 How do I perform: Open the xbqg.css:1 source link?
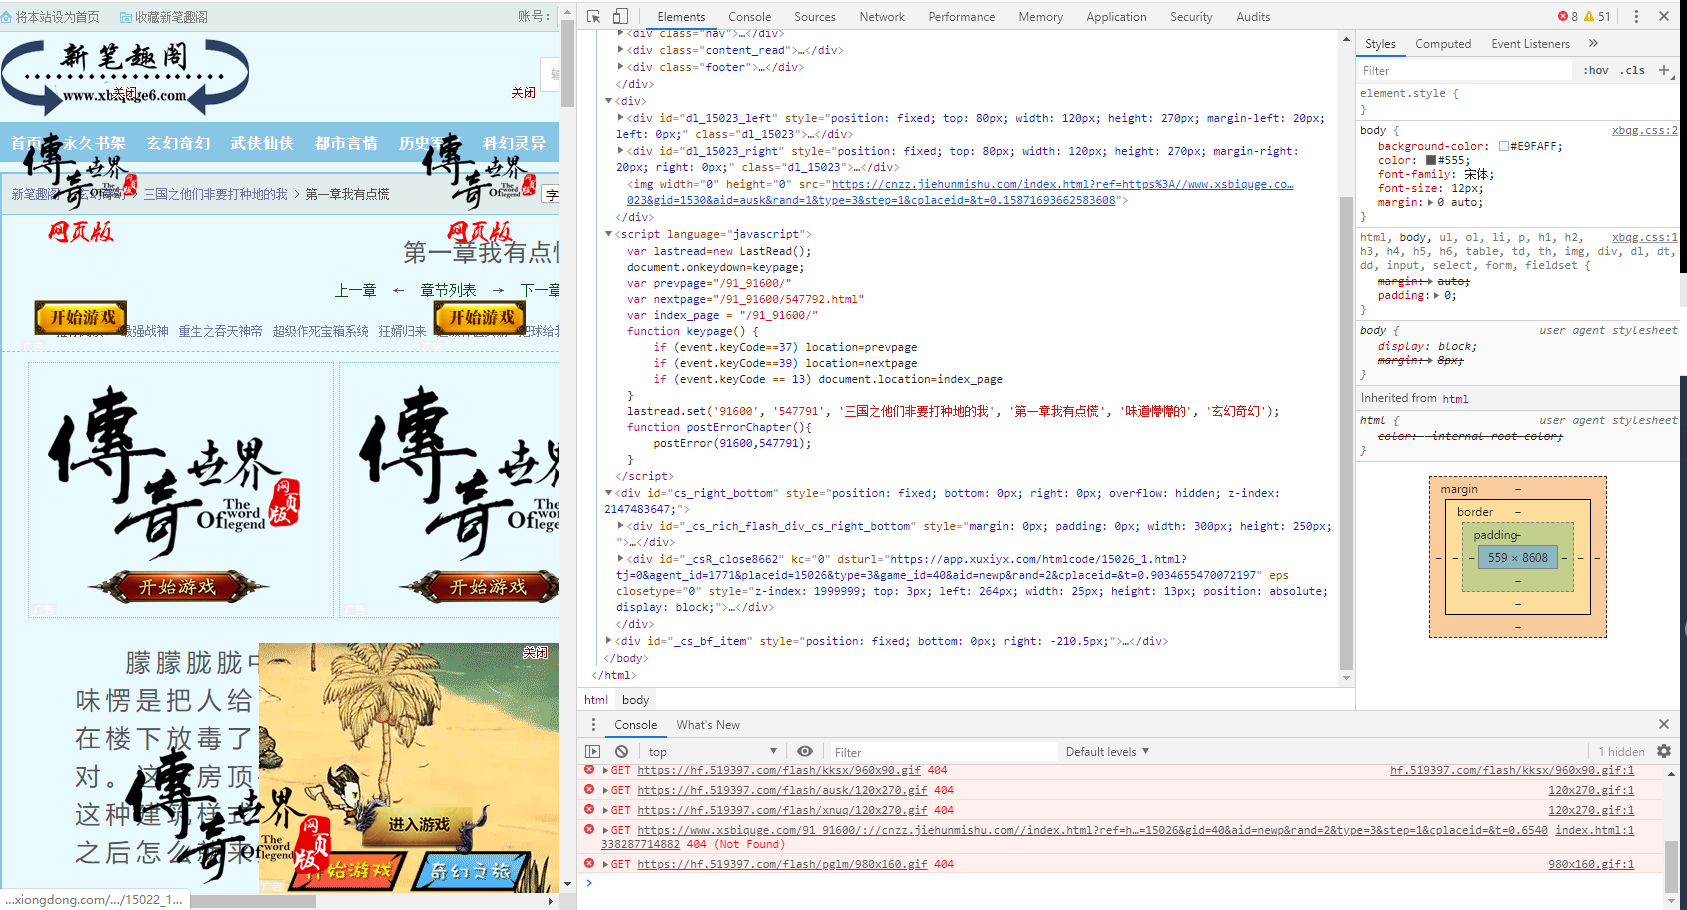(x=1644, y=237)
